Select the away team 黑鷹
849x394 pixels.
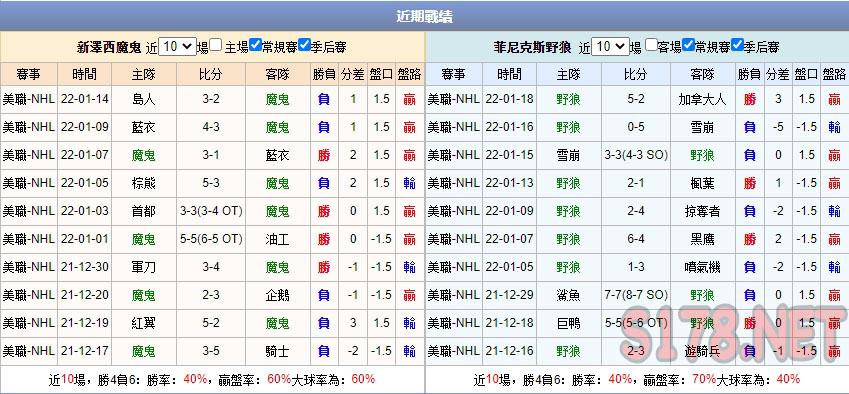[702, 239]
